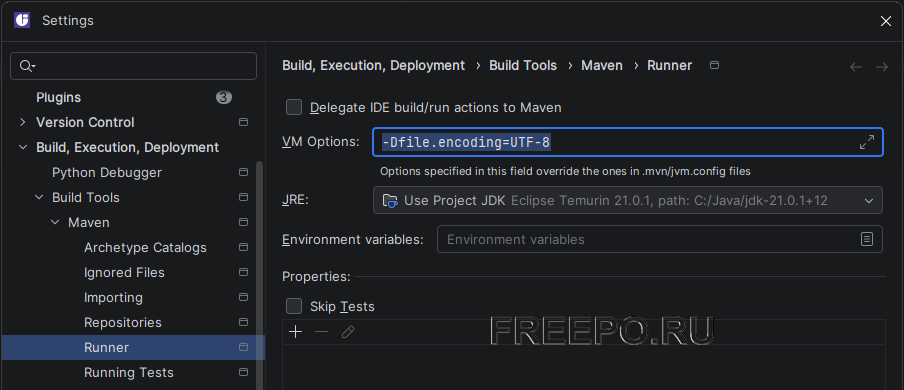The width and height of the screenshot is (904, 390).
Task: Navigate back in settings history
Action: pos(856,67)
